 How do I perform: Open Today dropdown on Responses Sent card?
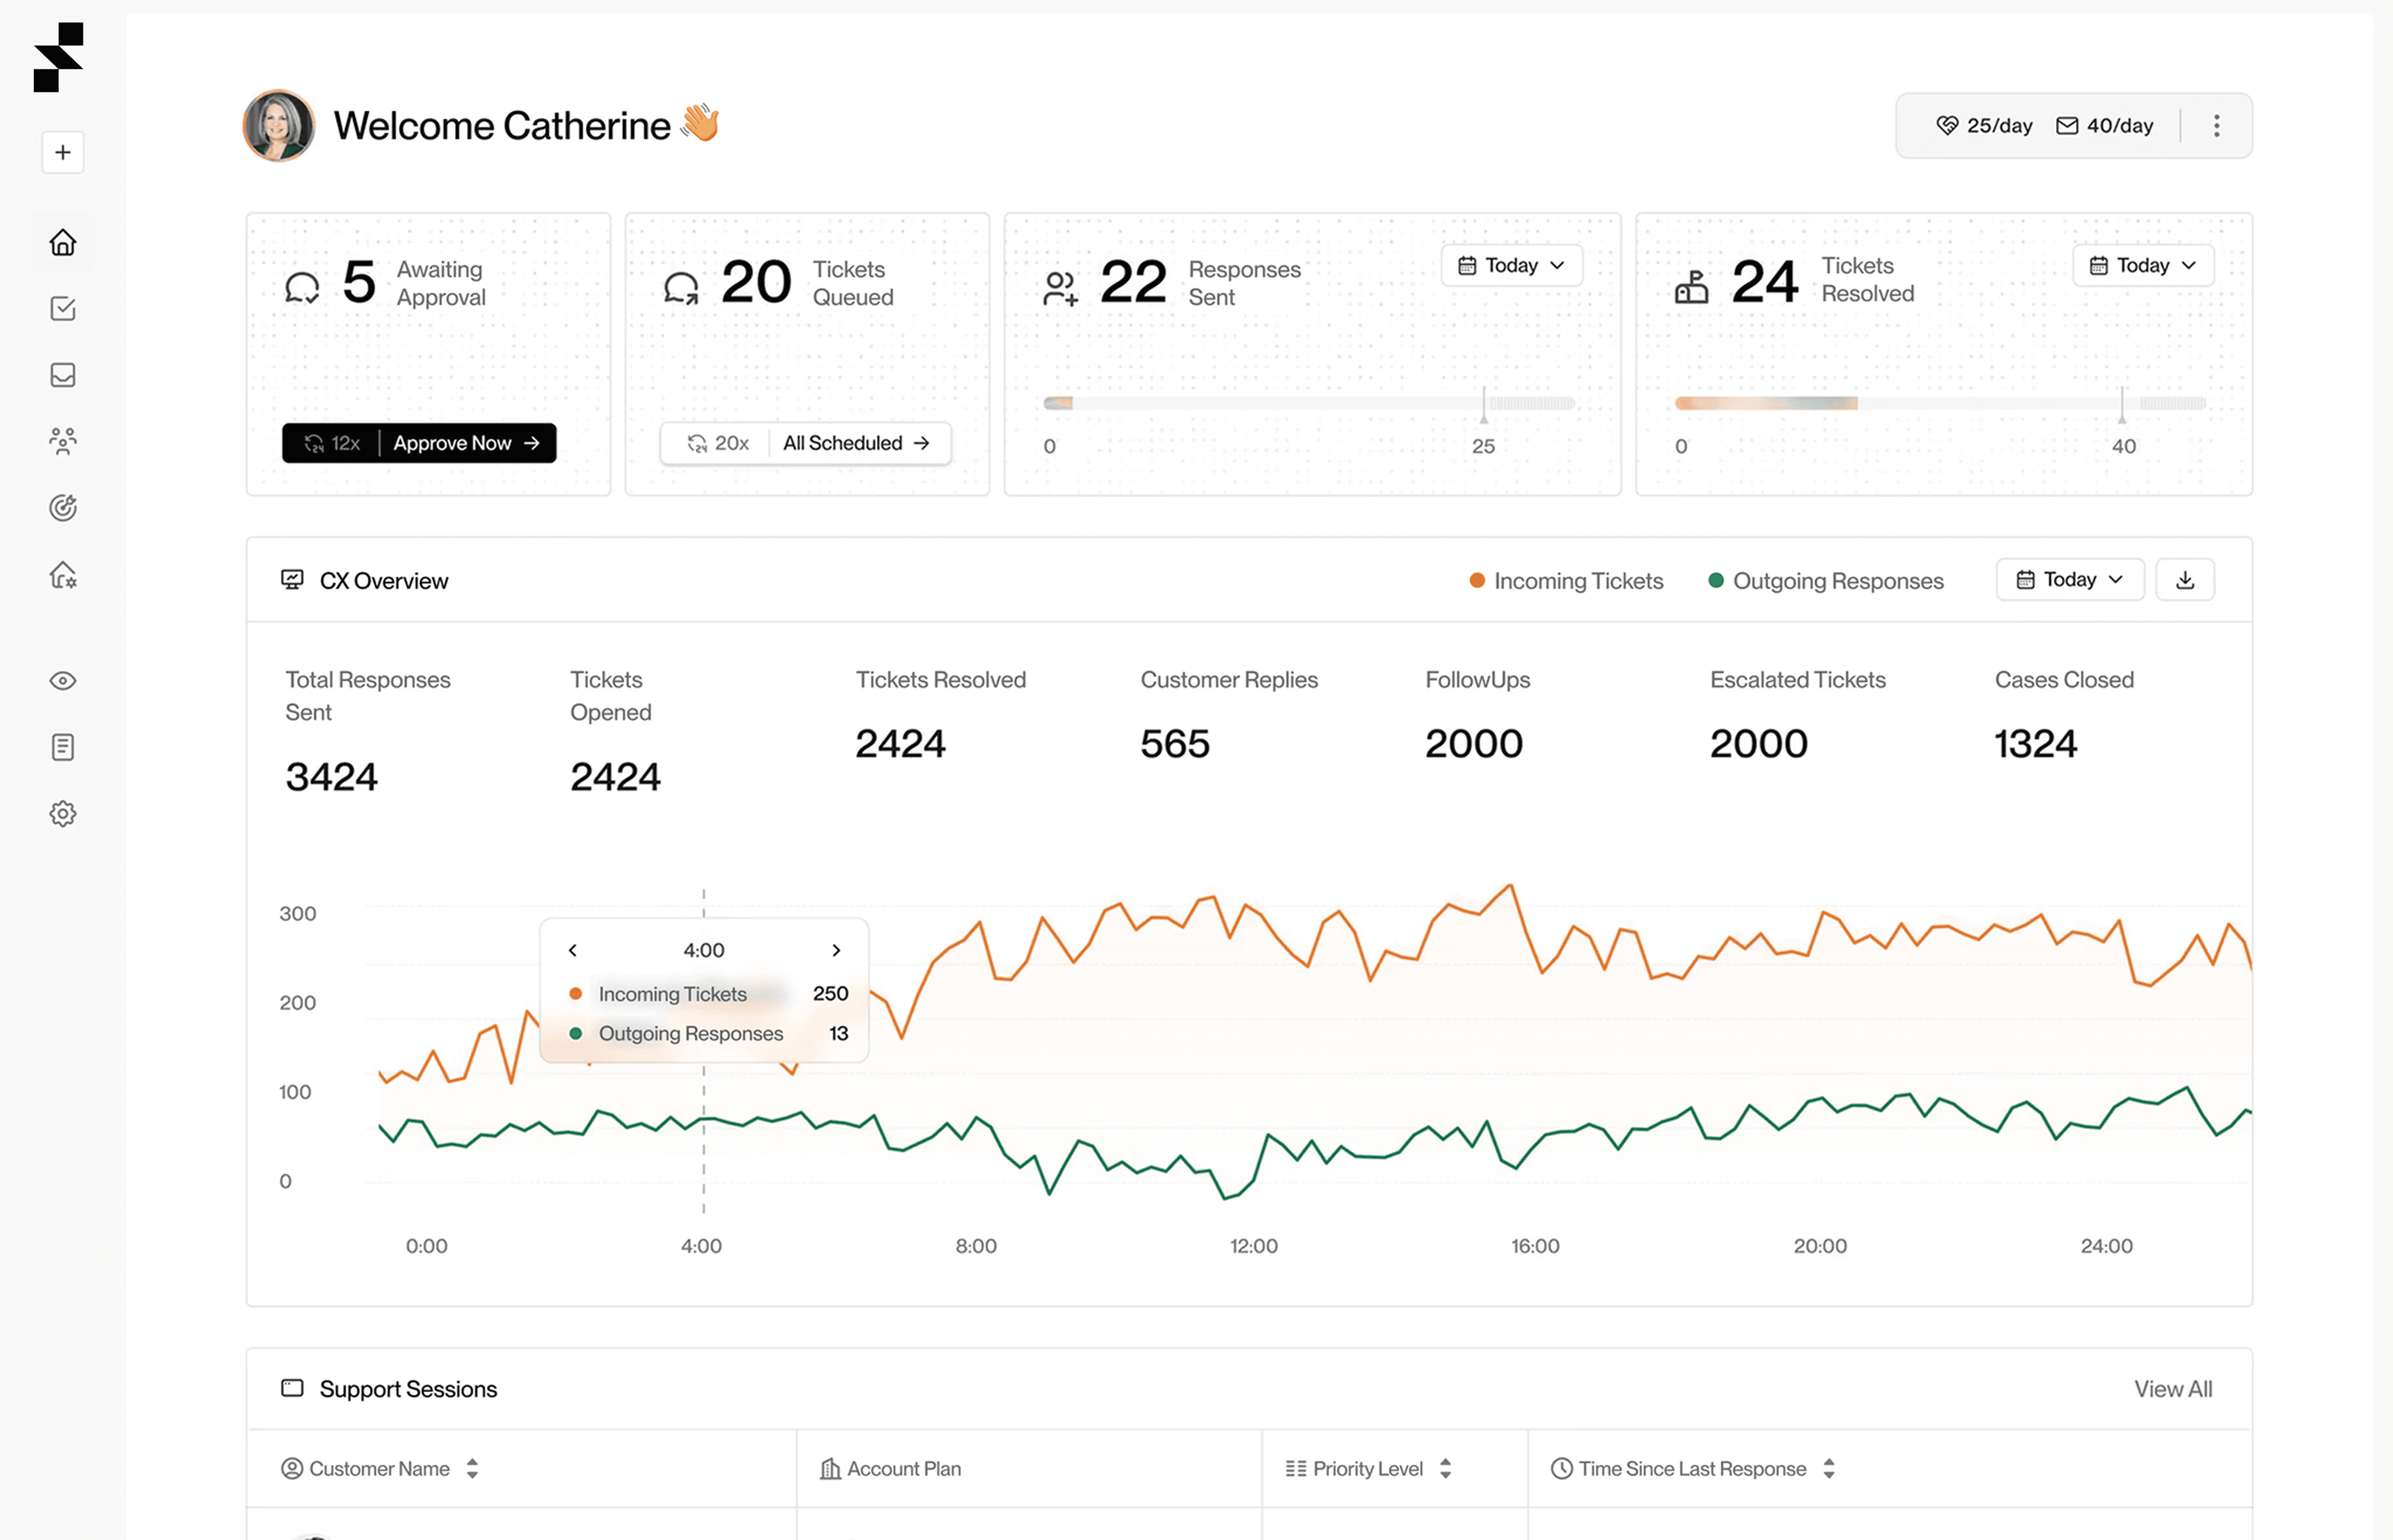1511,265
